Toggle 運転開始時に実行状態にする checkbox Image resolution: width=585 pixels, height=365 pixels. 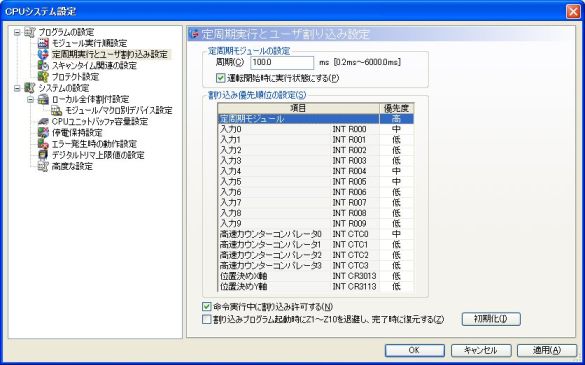point(220,78)
